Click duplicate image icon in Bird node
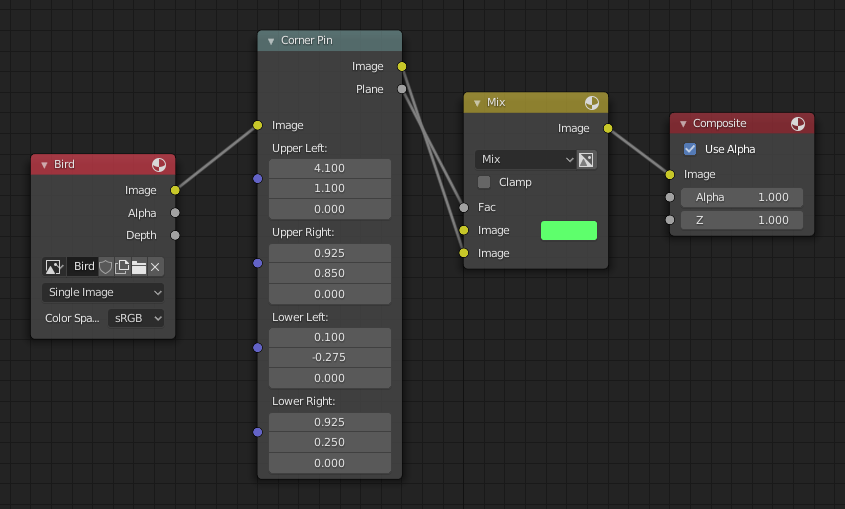 (122, 267)
